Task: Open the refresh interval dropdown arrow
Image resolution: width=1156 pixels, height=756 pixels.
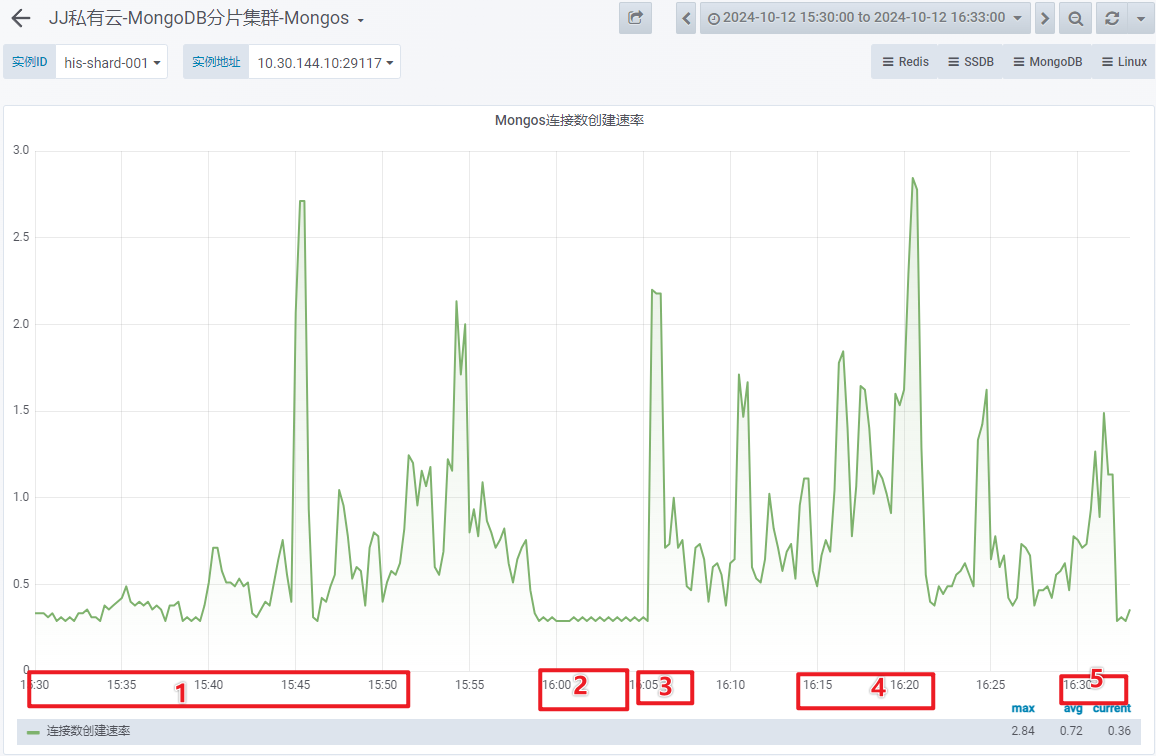Action: 1141,18
